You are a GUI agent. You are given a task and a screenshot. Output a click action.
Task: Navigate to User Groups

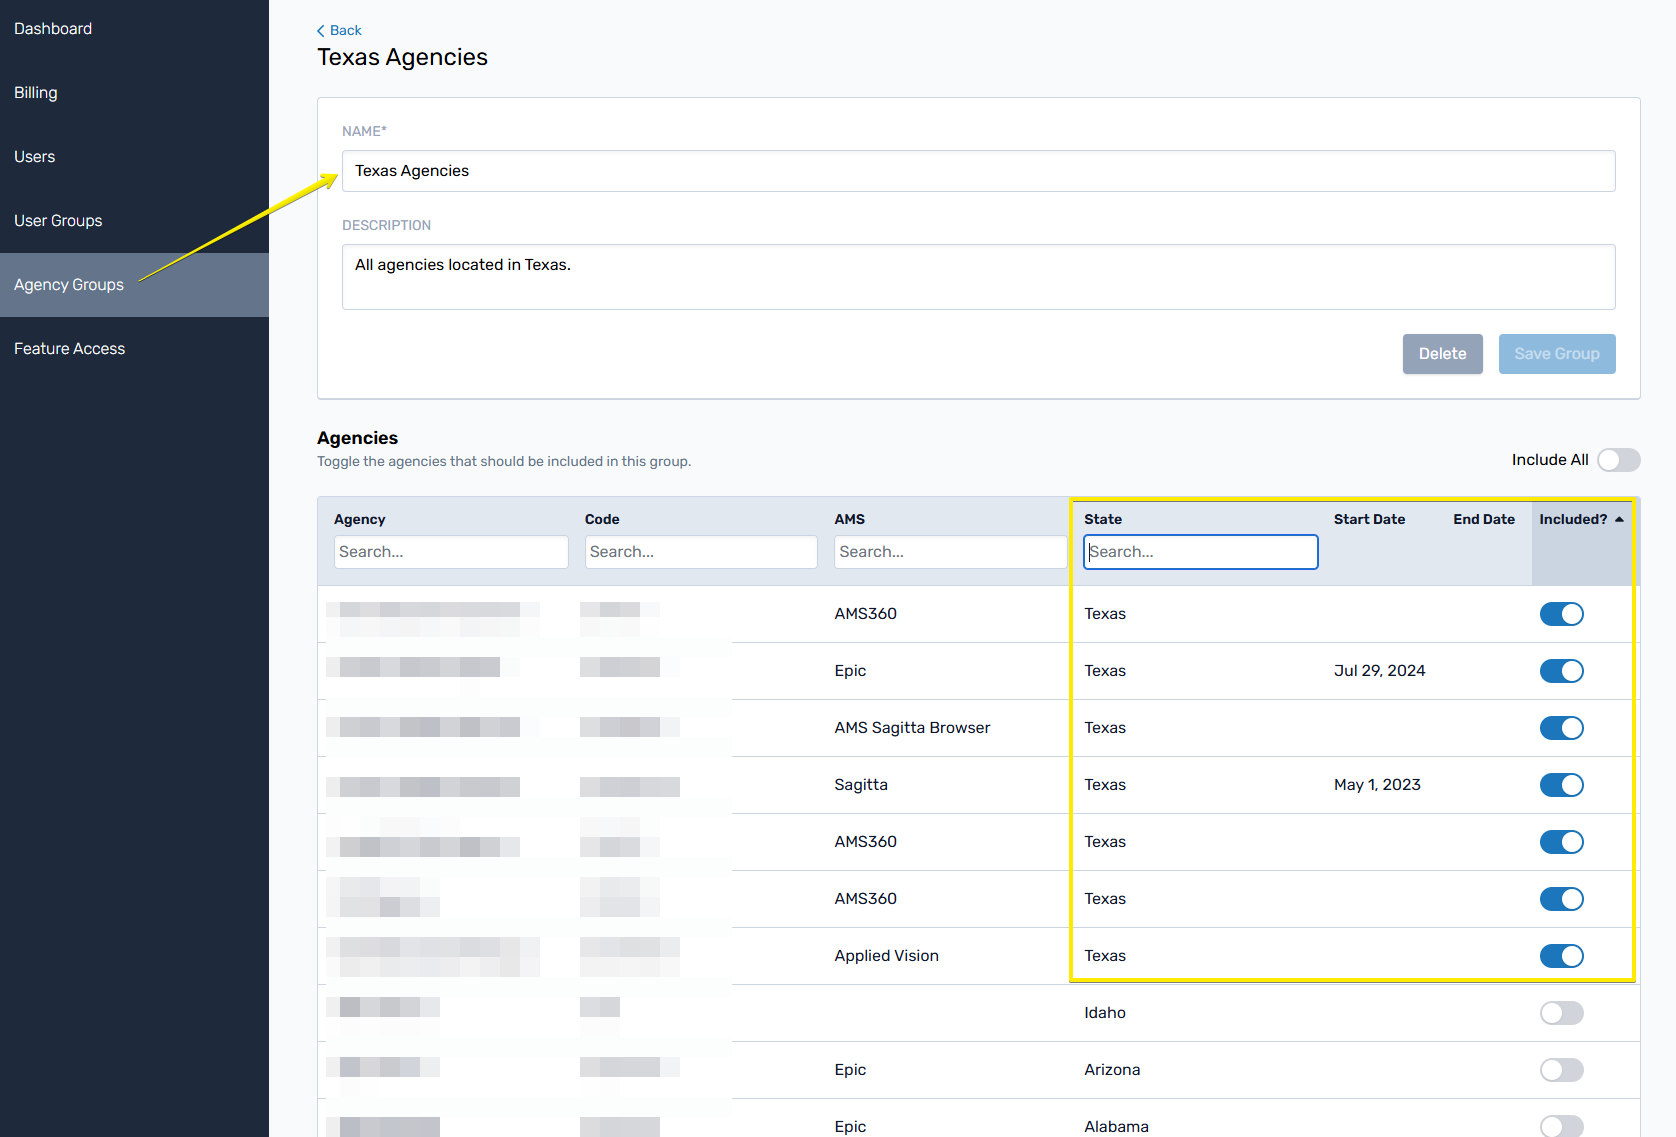pos(58,221)
